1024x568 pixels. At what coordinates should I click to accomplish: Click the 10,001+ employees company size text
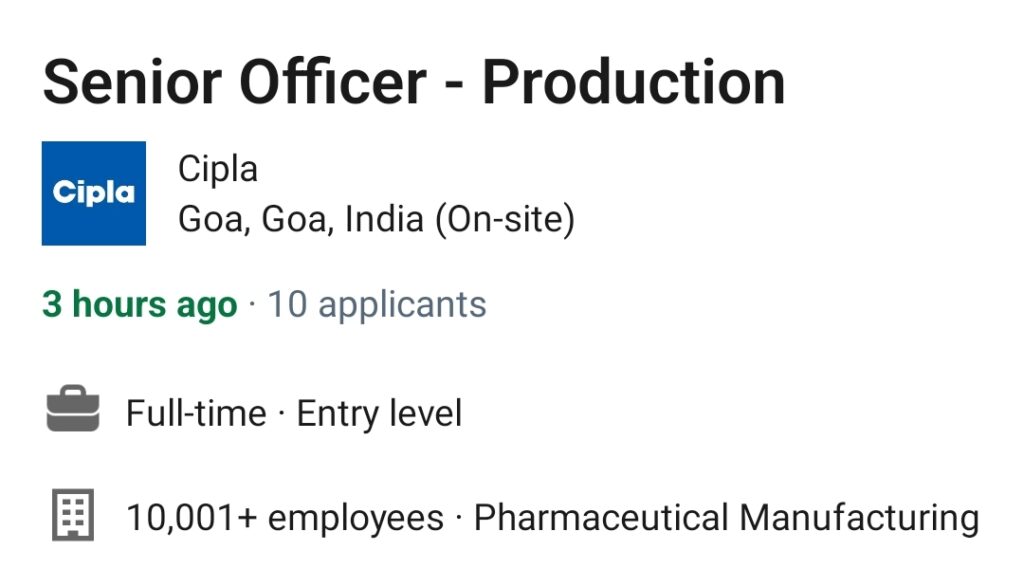pos(285,518)
